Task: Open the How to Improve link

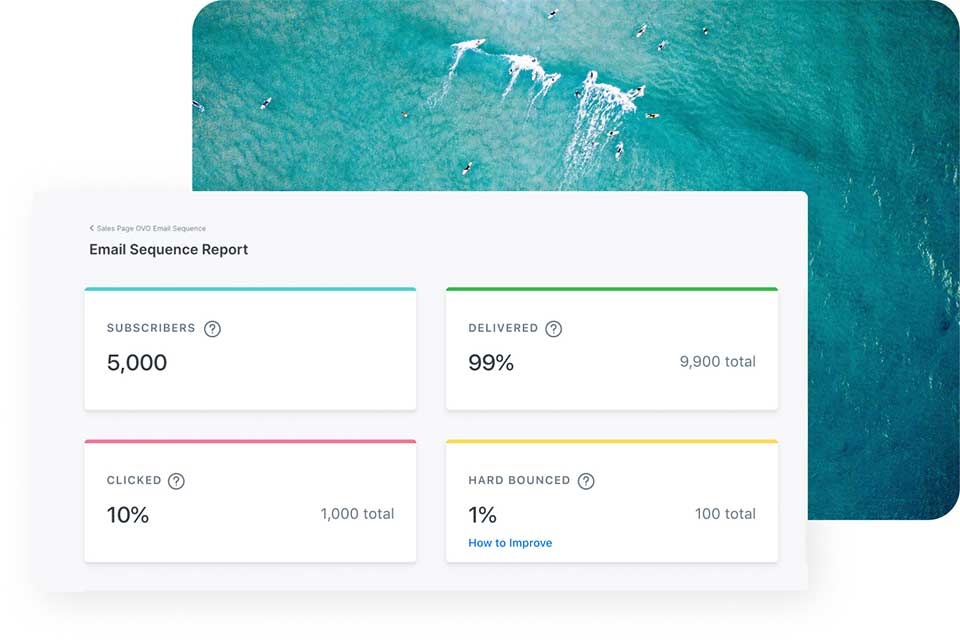Action: [x=510, y=543]
